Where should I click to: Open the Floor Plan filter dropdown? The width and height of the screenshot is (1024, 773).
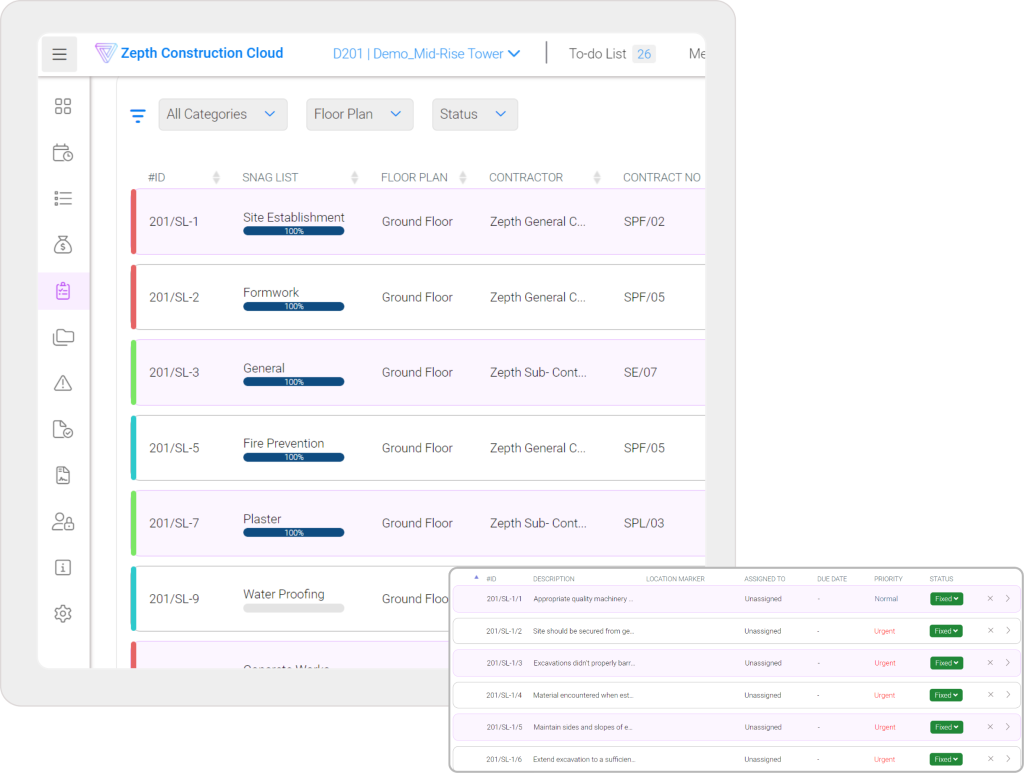(359, 114)
